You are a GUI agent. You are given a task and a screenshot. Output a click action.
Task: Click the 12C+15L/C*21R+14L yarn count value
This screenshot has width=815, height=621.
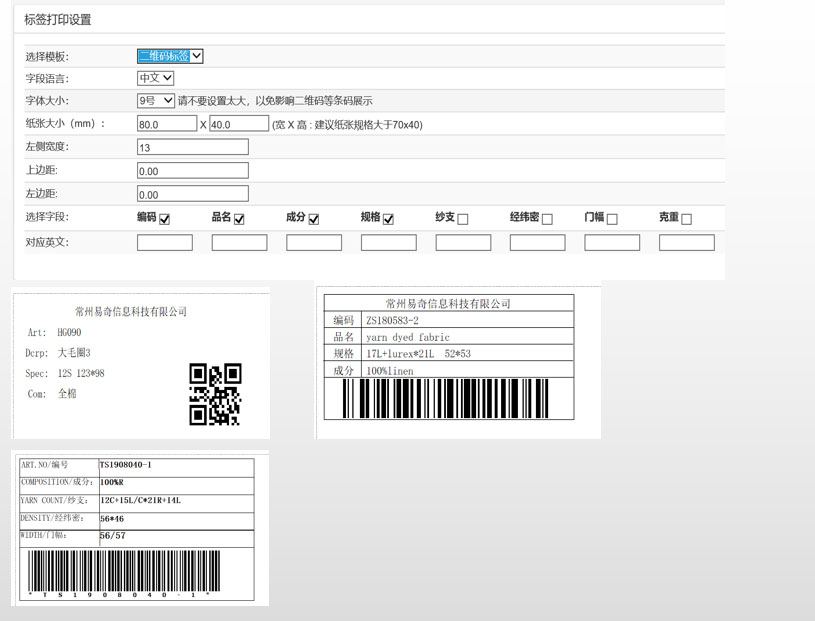pos(140,500)
